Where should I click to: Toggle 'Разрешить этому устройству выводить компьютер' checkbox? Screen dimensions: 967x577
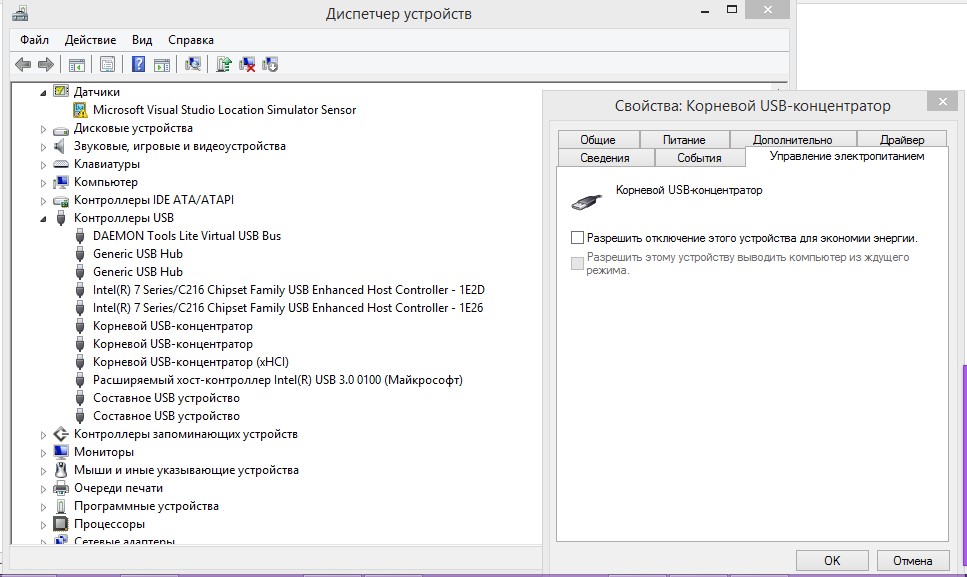pyautogui.click(x=577, y=263)
